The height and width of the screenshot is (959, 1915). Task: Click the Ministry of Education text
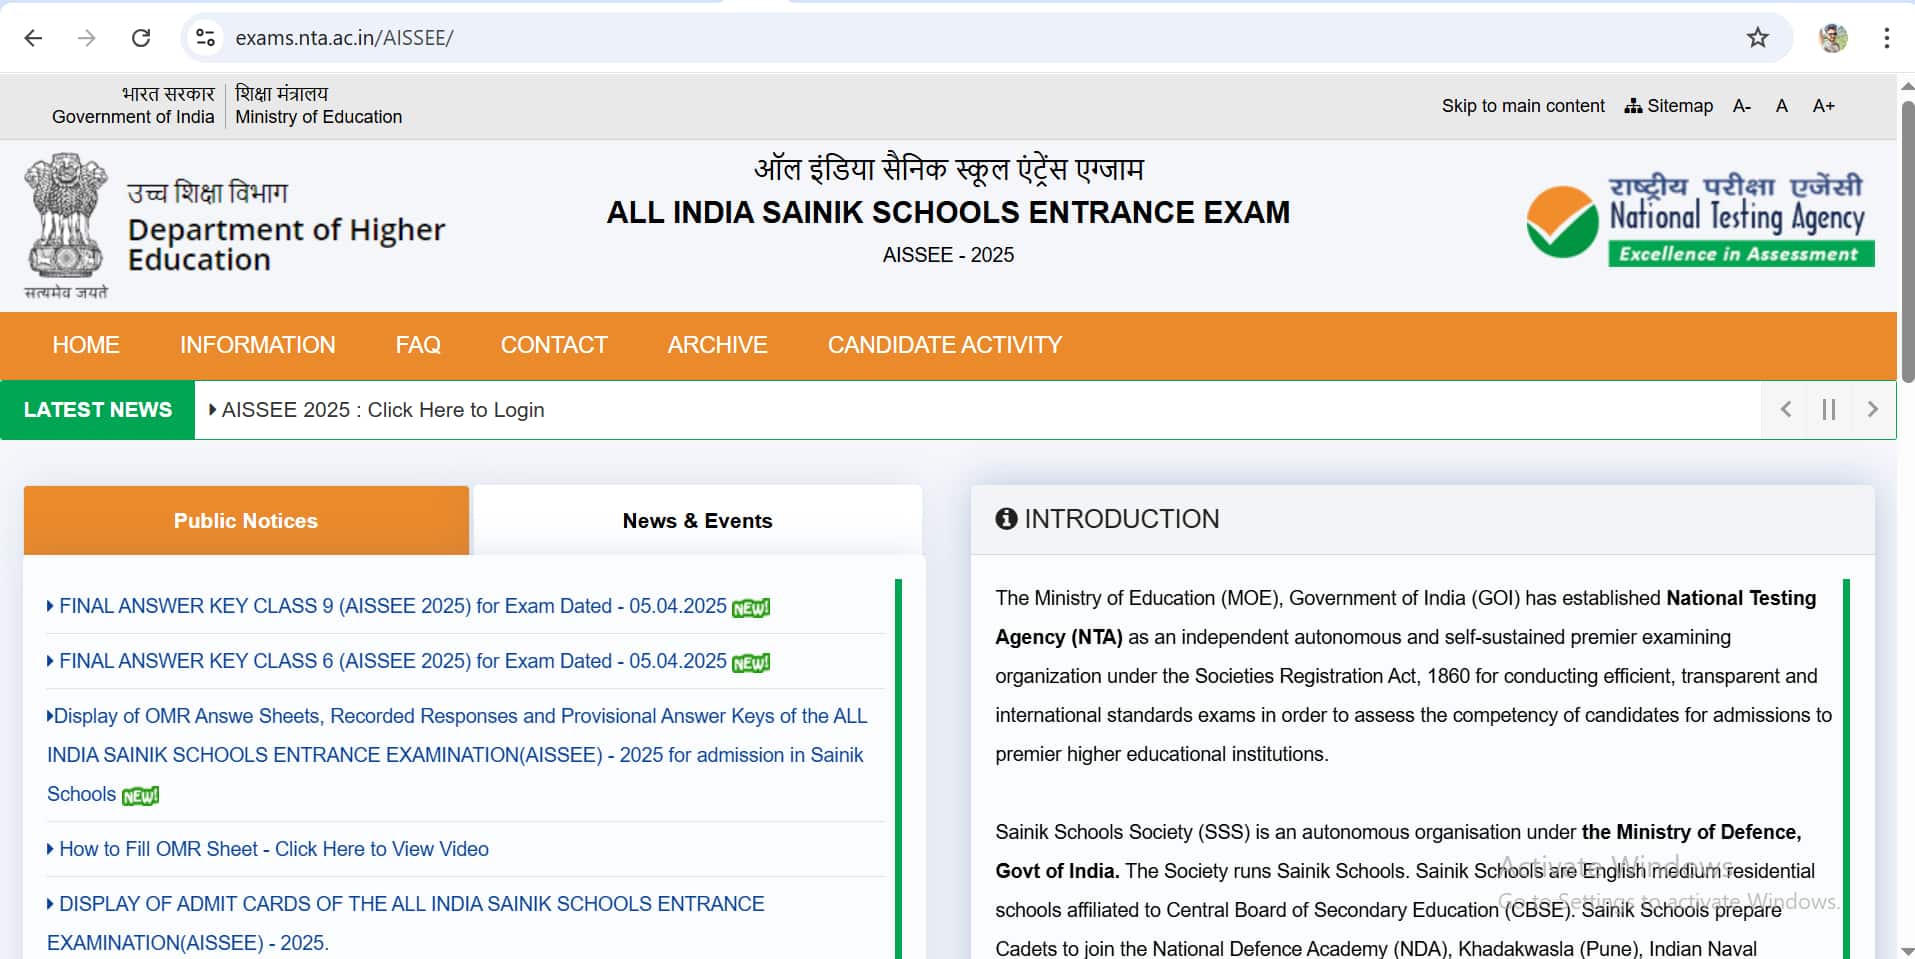tap(318, 117)
